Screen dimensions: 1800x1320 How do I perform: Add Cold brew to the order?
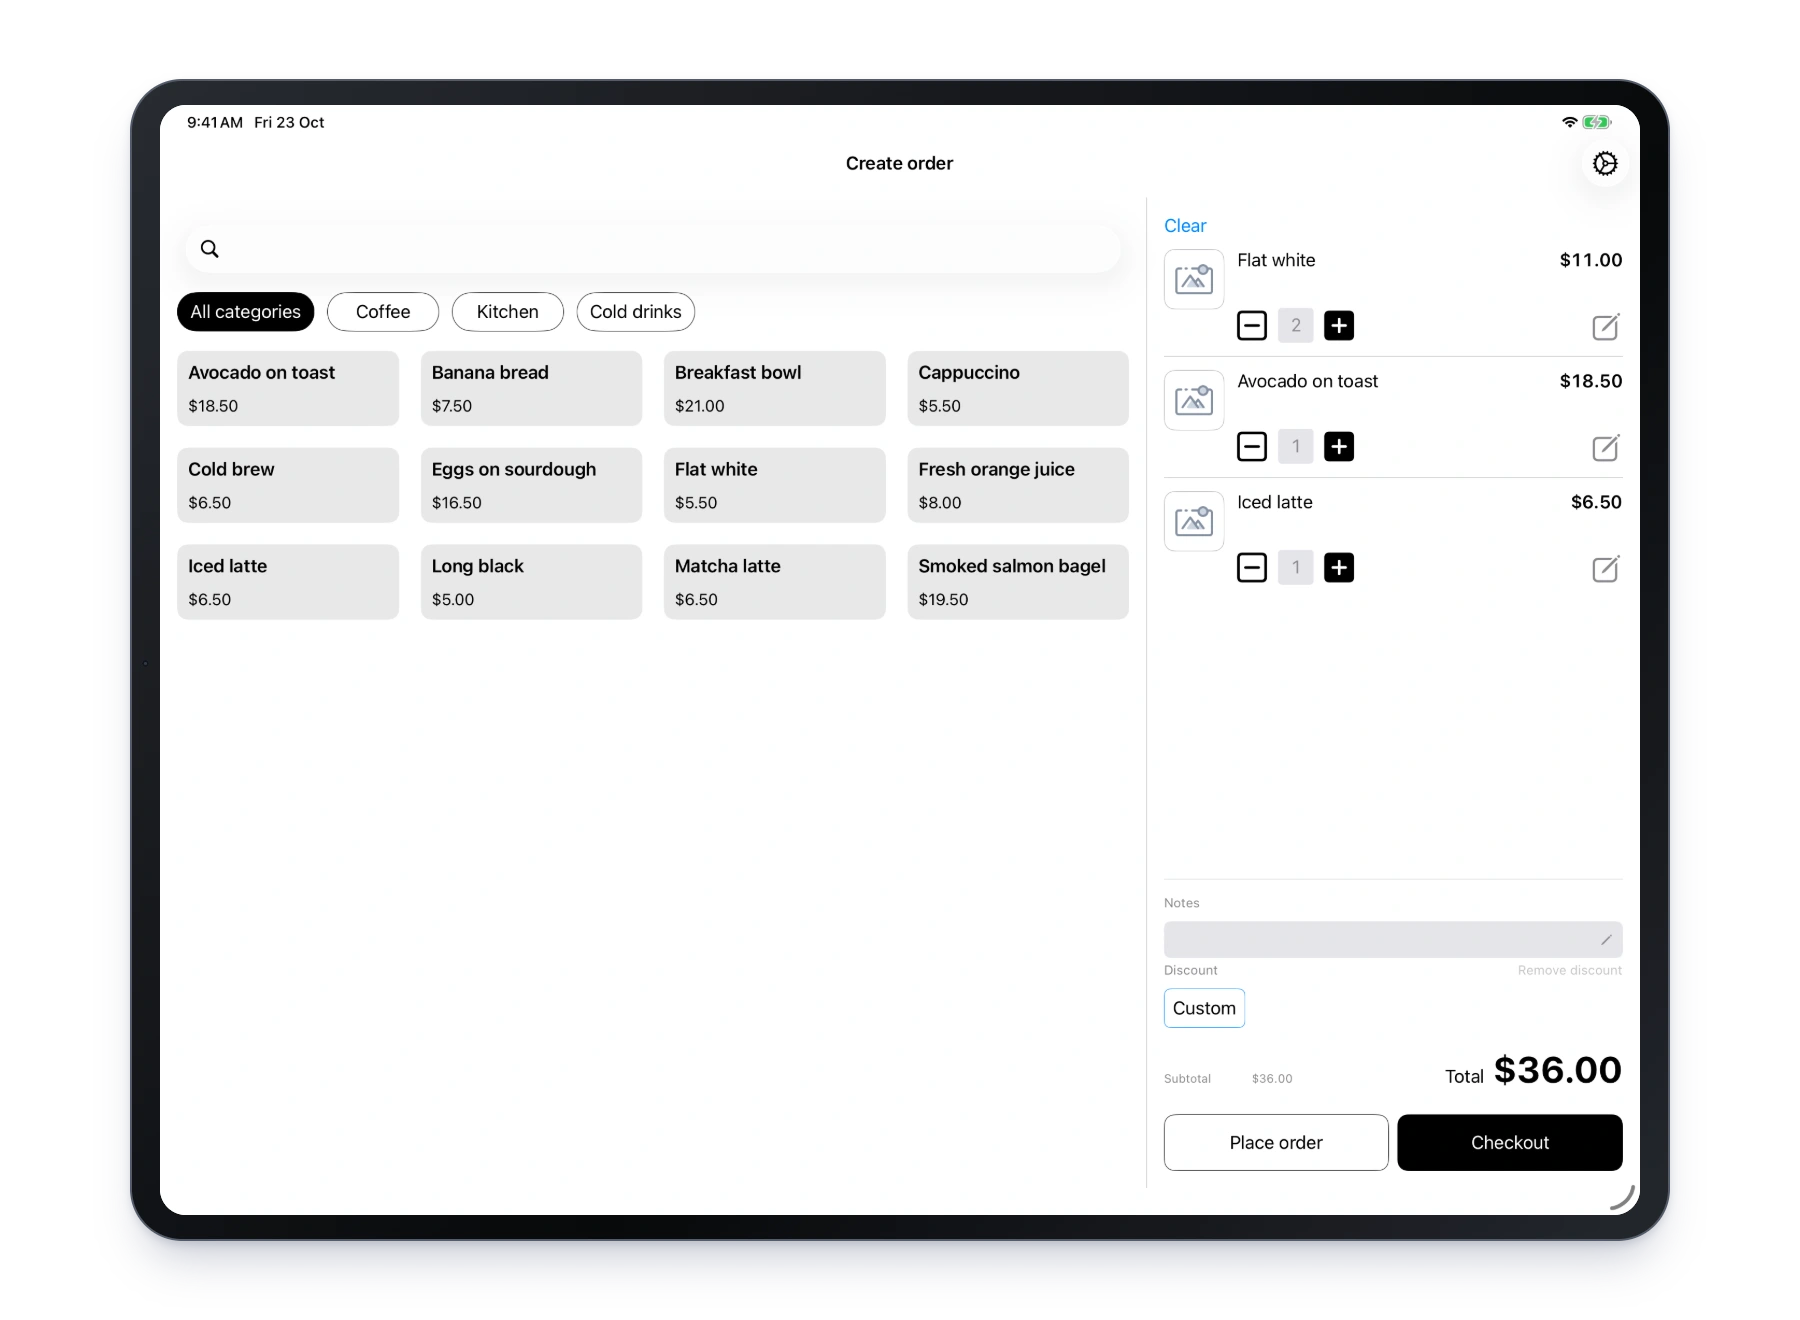click(x=288, y=485)
